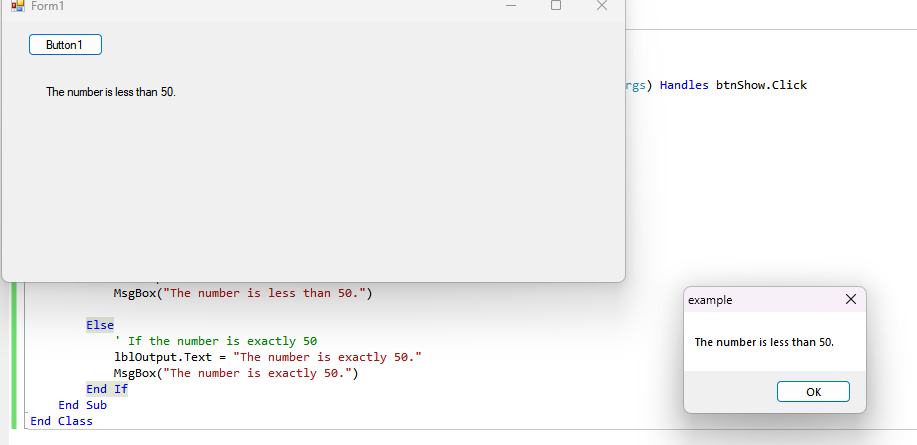Click the Form1 window title text
Image resolution: width=917 pixels, height=445 pixels.
click(x=47, y=6)
